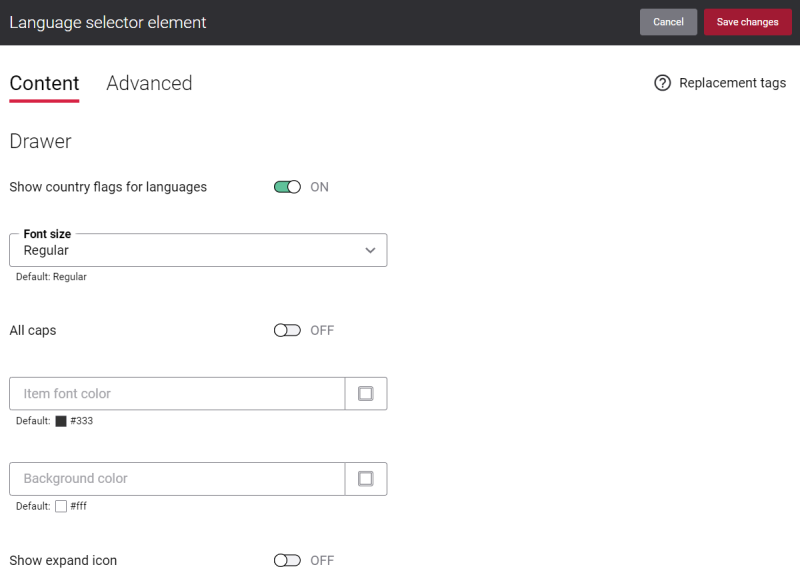800x581 pixels.
Task: Open the Replacement tags link
Action: click(x=732, y=83)
